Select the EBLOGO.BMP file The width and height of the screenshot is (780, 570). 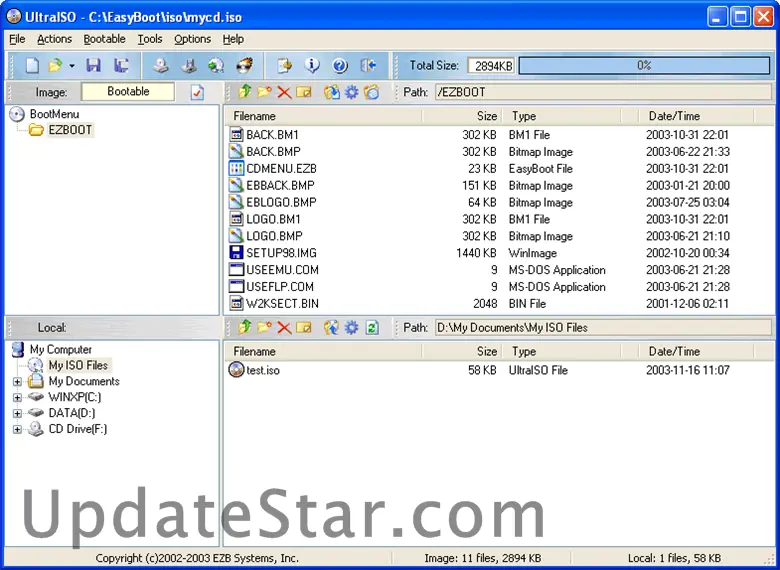[x=282, y=202]
